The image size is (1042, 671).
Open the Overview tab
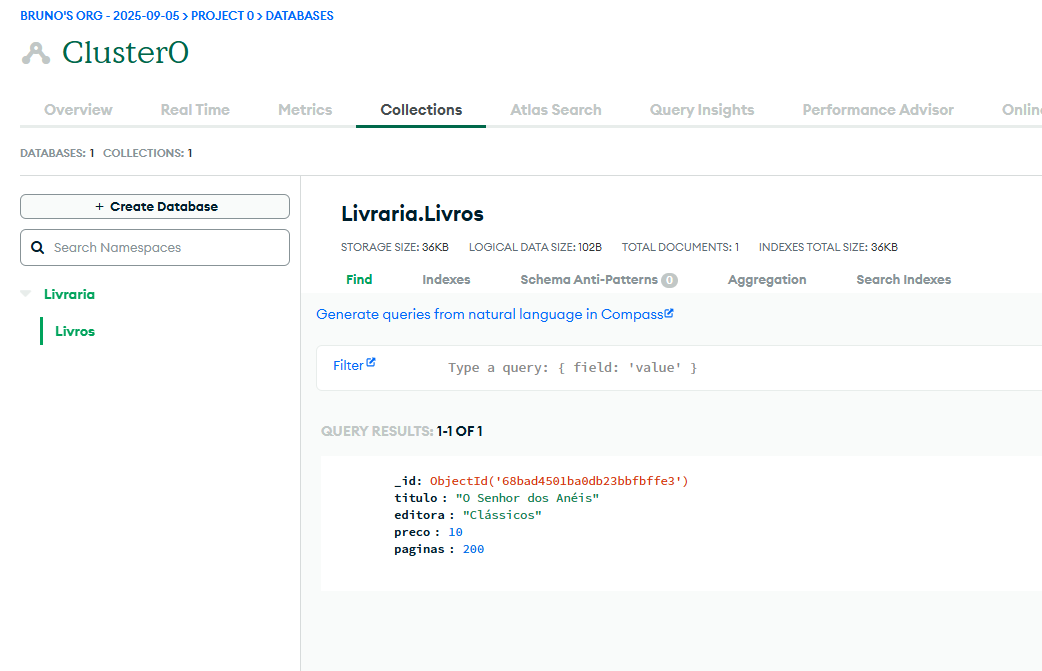[x=78, y=110]
